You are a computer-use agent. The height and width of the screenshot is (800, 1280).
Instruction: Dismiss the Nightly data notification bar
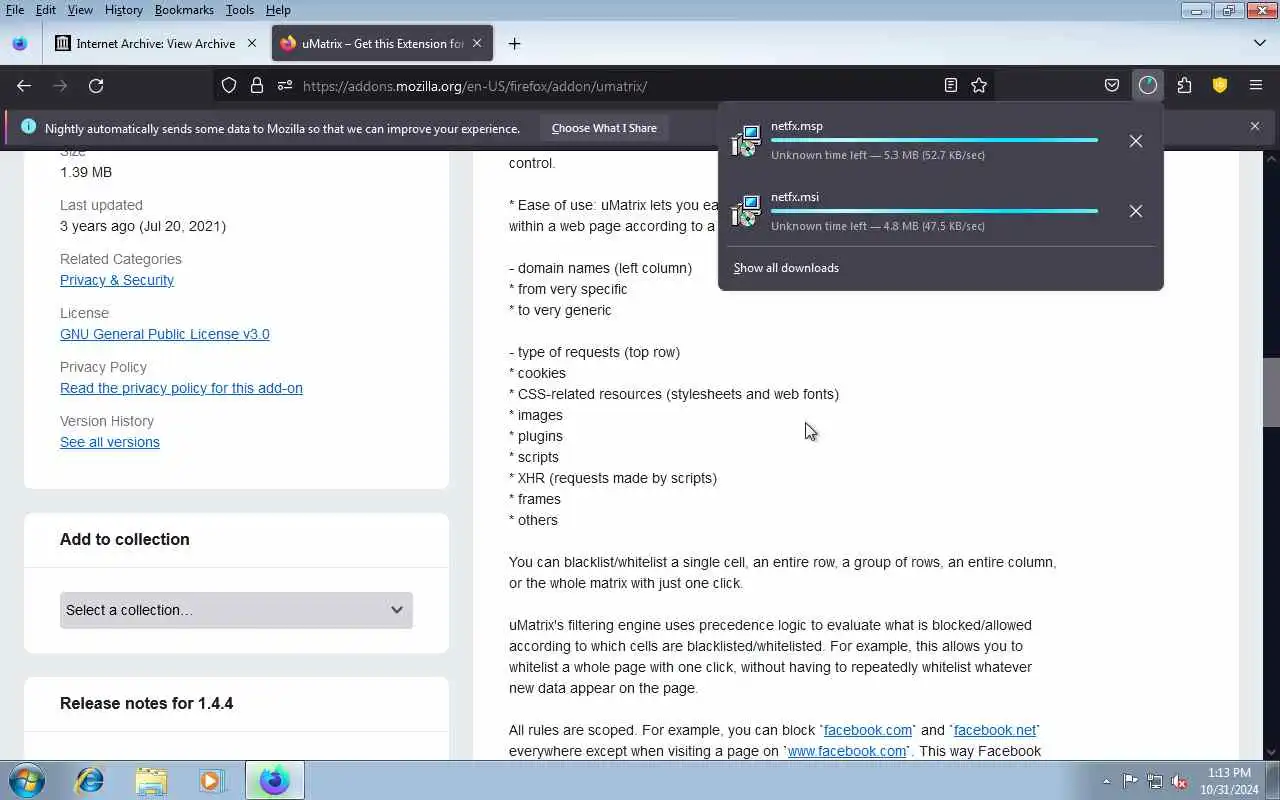pos(1255,127)
